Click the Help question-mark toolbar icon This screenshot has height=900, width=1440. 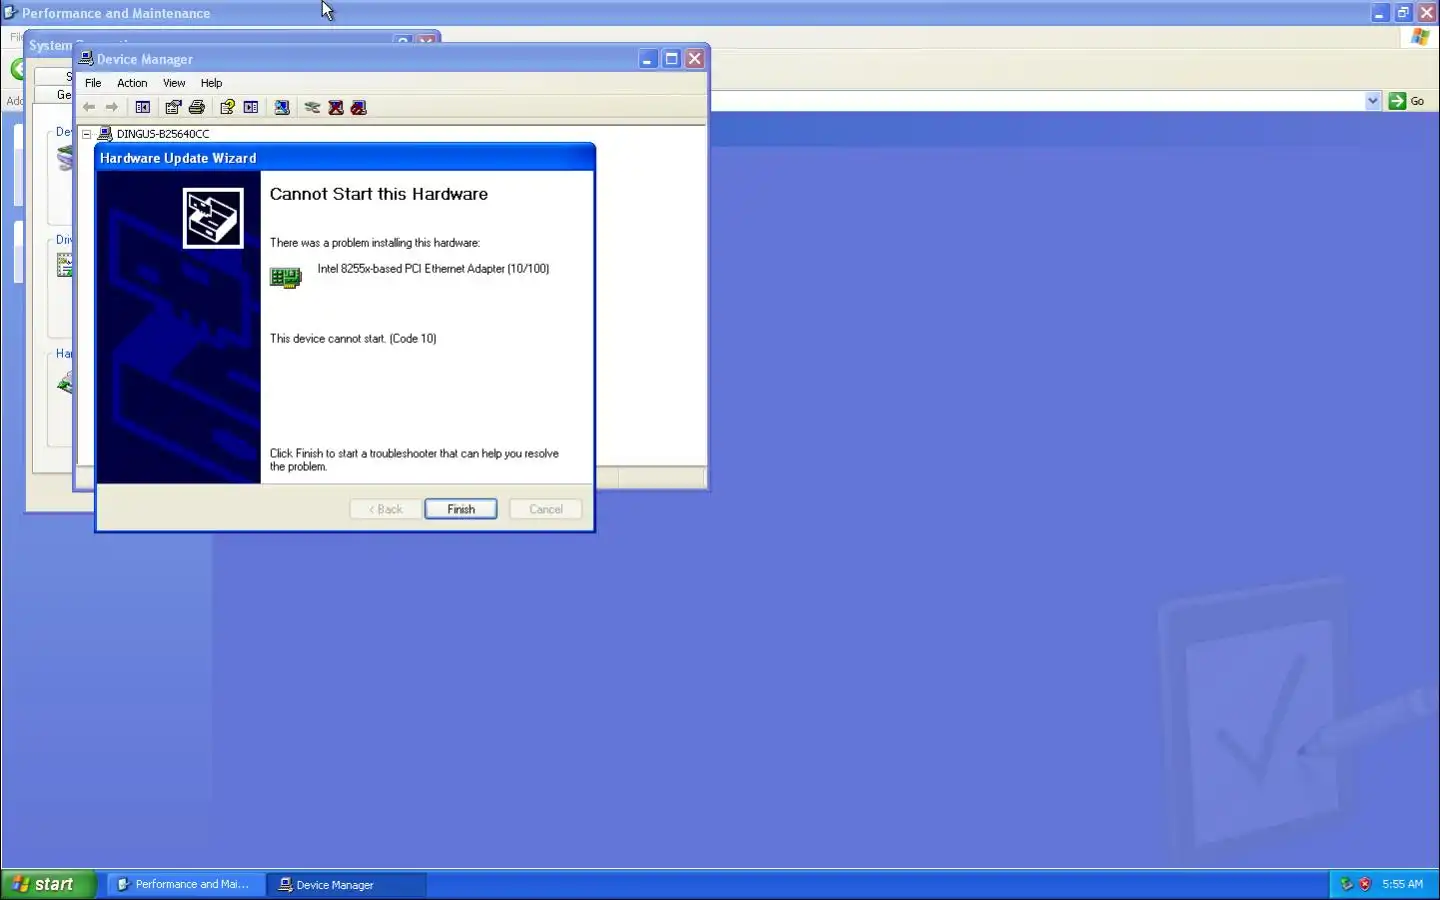coord(227,107)
